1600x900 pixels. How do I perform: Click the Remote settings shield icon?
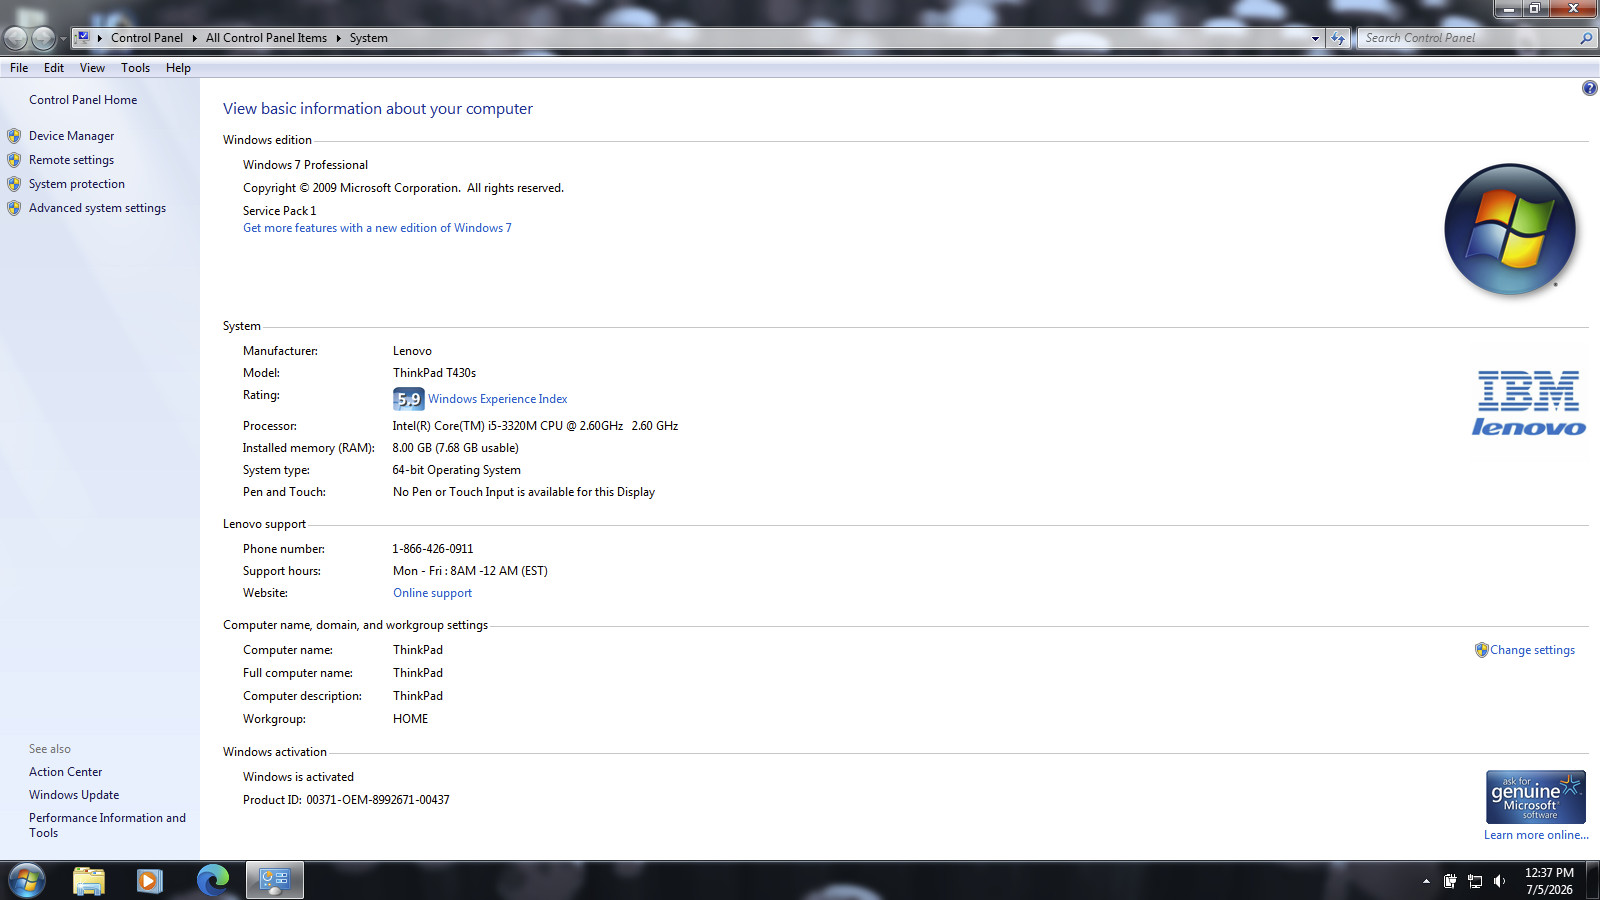(x=14, y=160)
